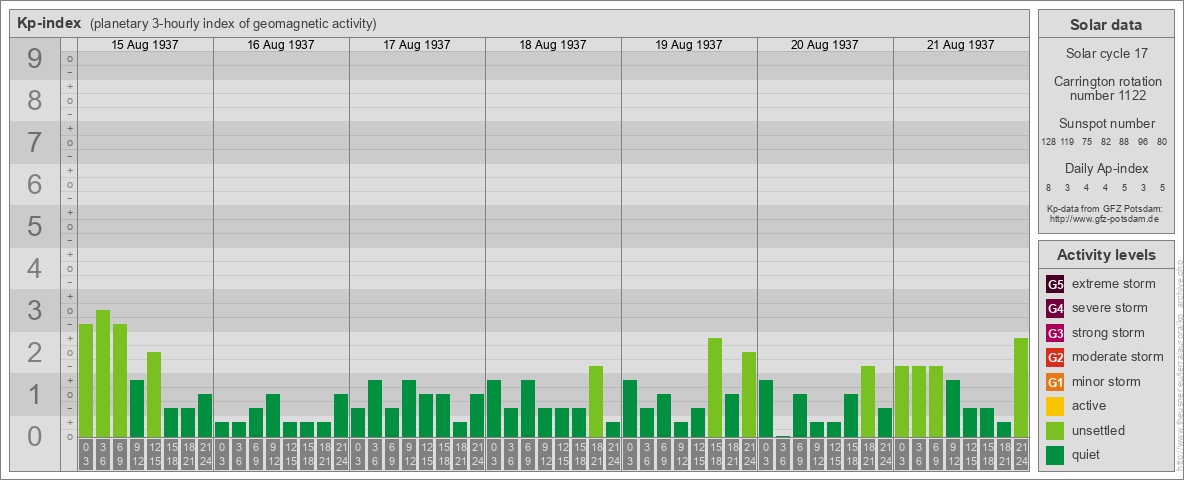Click the Kp scale number 0
Image resolution: width=1184 pixels, height=480 pixels.
[x=35, y=436]
